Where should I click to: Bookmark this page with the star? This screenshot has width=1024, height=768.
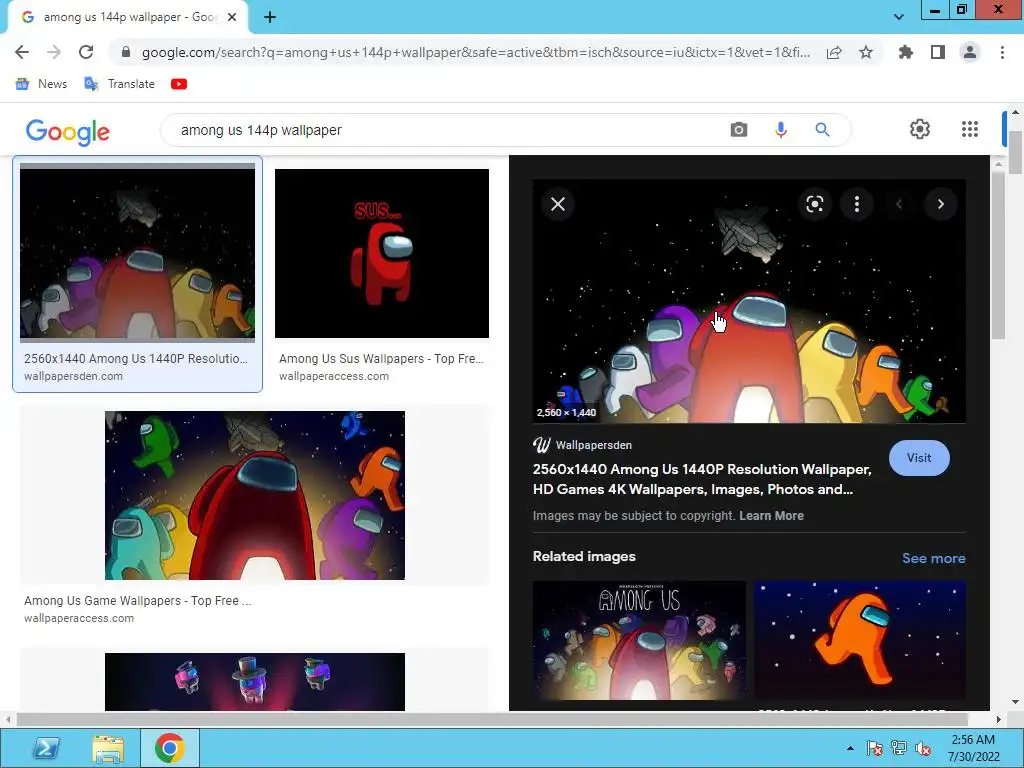point(866,52)
